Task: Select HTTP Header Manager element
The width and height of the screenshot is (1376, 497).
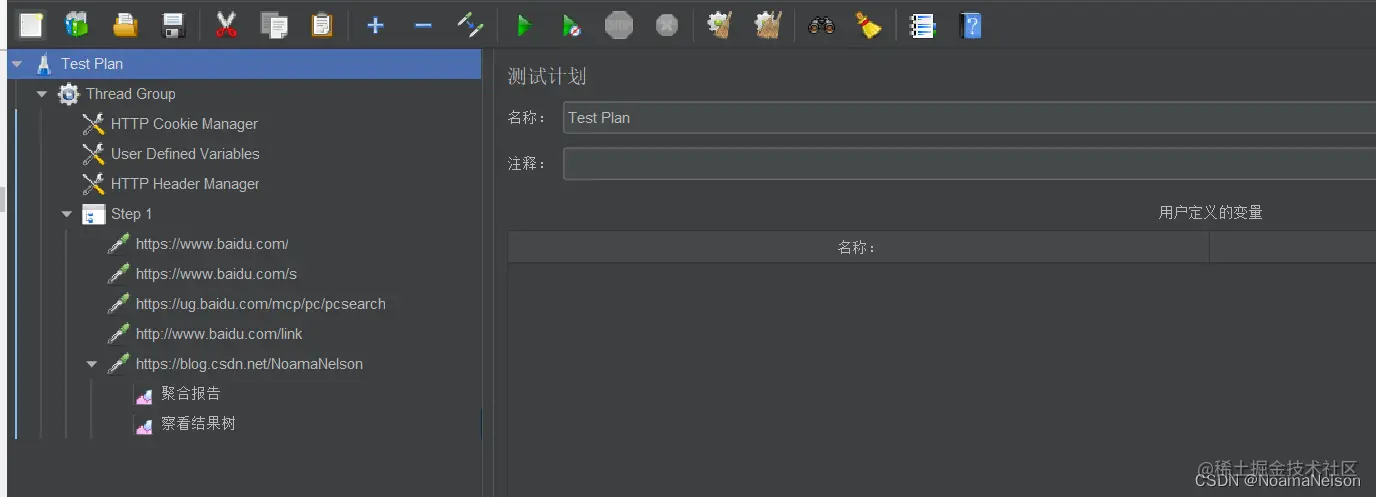Action: point(185,184)
